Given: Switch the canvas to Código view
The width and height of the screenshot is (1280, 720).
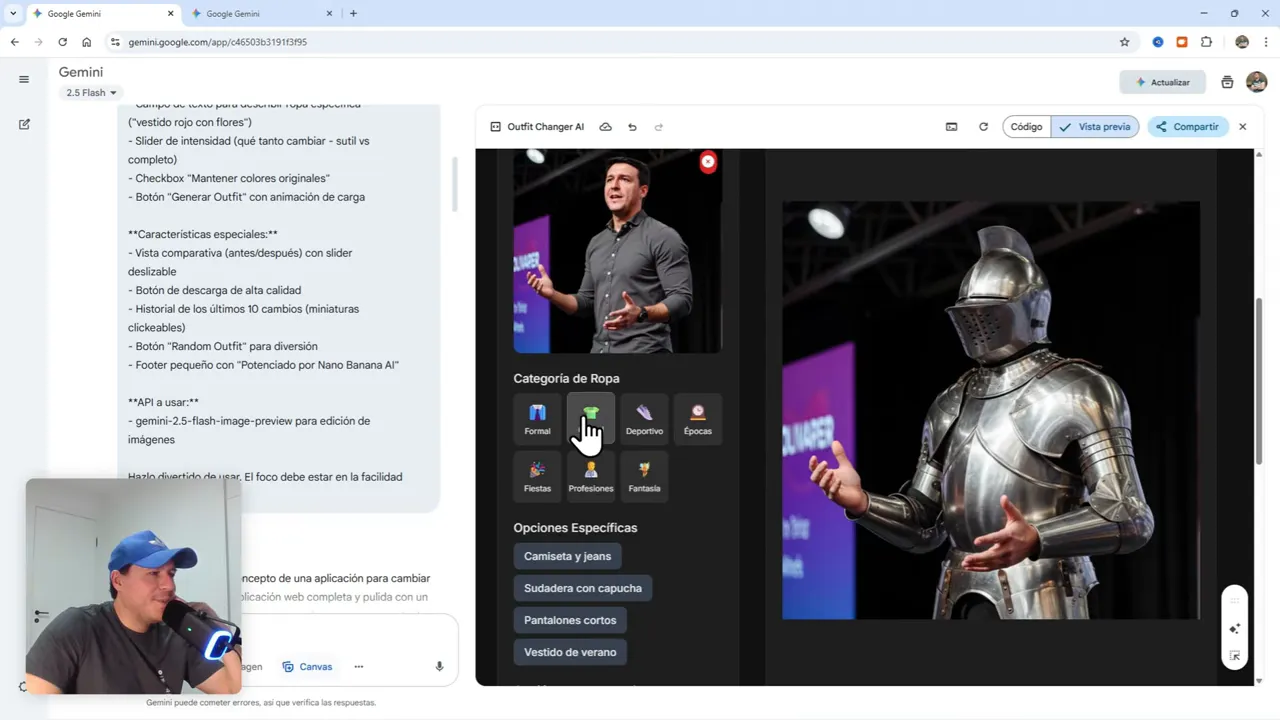Looking at the screenshot, I should click(1026, 127).
